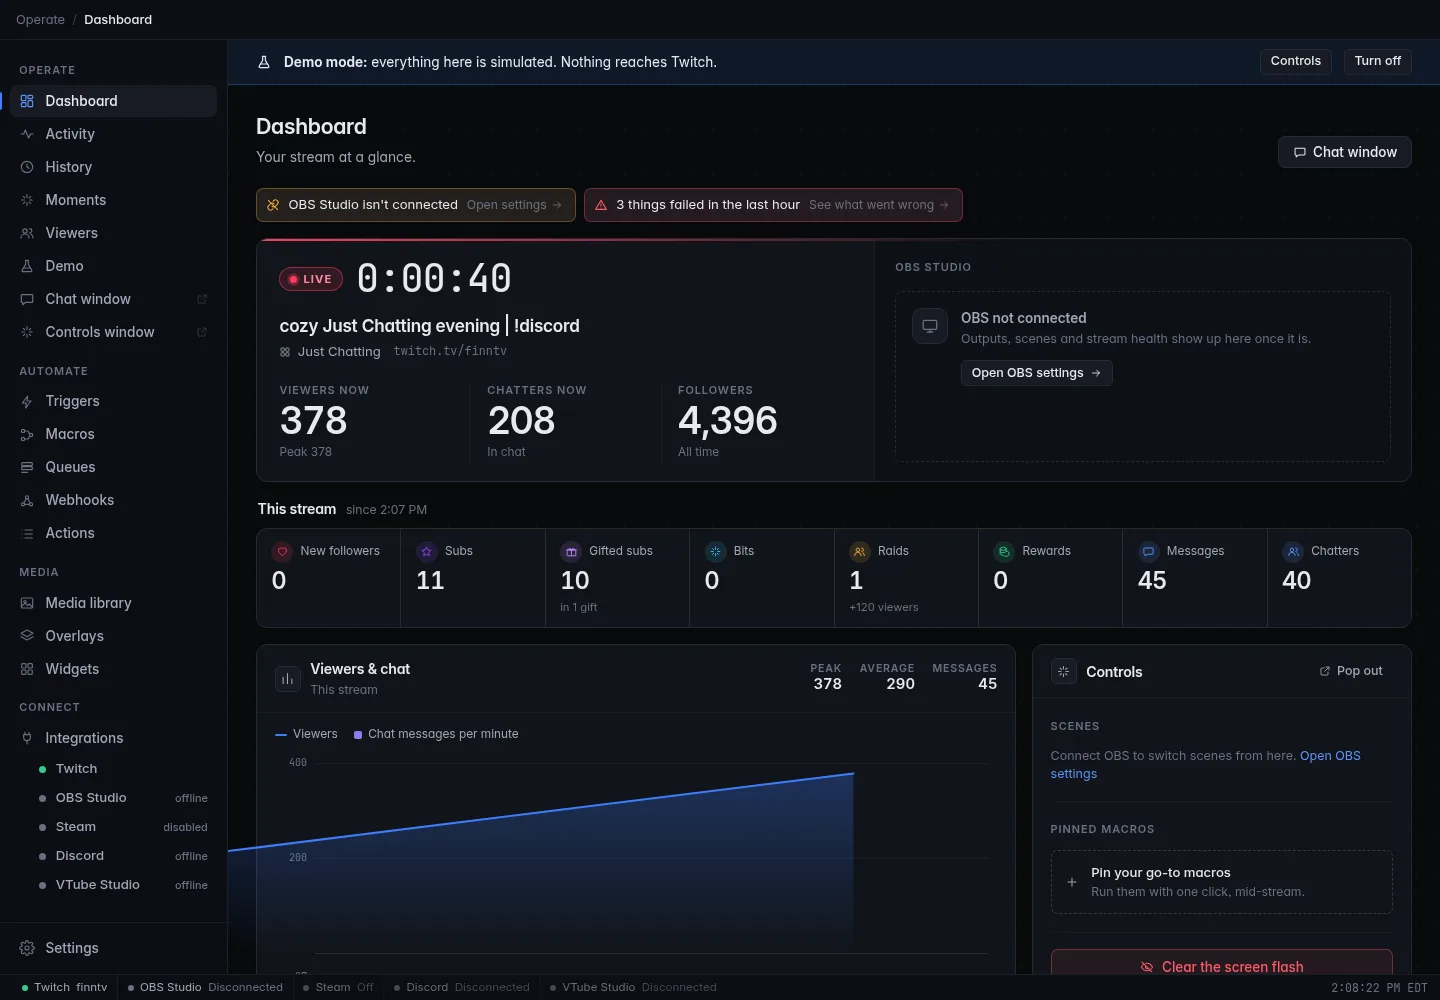Click VTube Studio Disconnected in status bar

[x=634, y=987]
